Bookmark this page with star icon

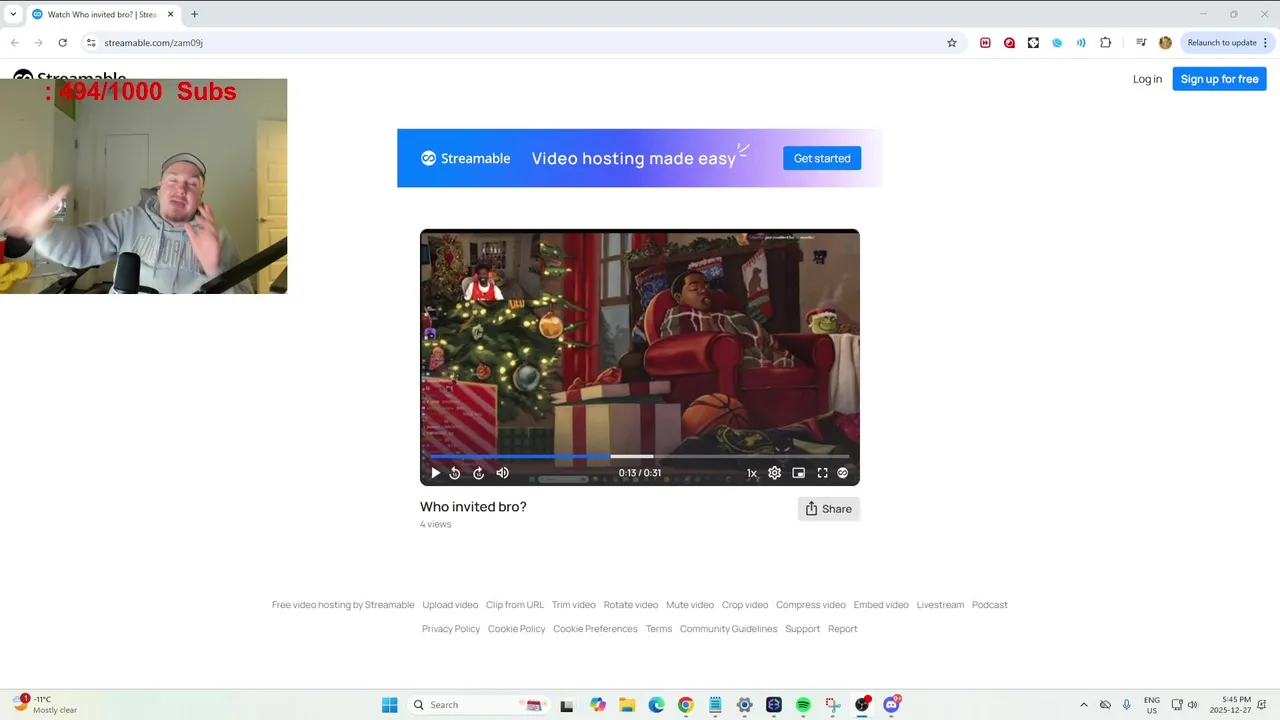pos(952,43)
